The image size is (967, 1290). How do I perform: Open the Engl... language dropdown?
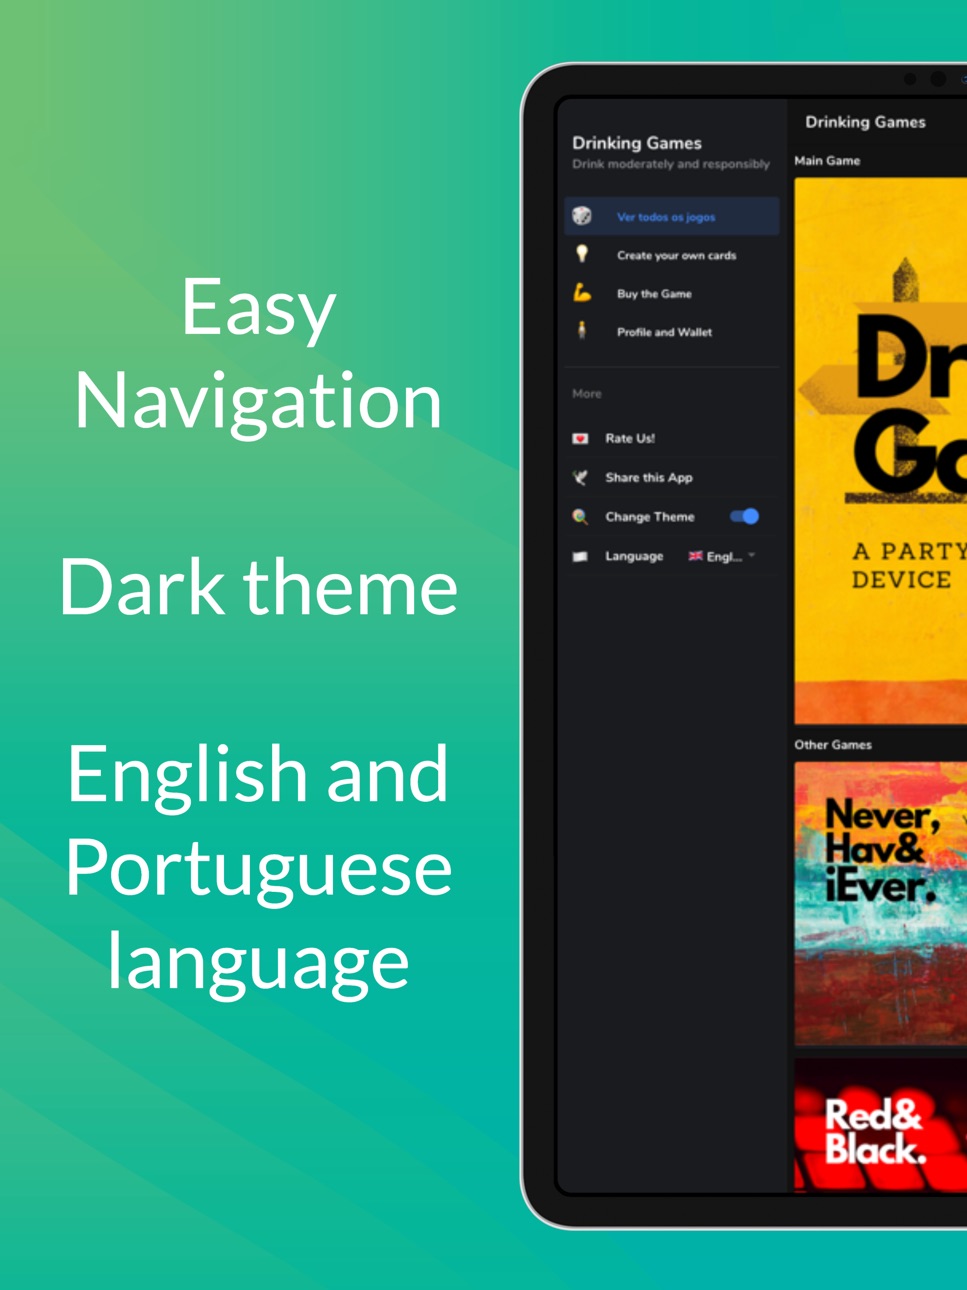tap(721, 556)
